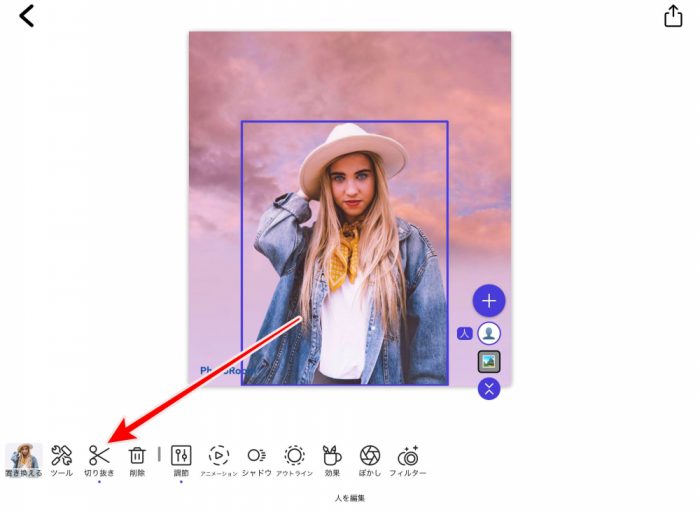
Task: Select the person layer circle thumbnail
Action: [x=489, y=333]
